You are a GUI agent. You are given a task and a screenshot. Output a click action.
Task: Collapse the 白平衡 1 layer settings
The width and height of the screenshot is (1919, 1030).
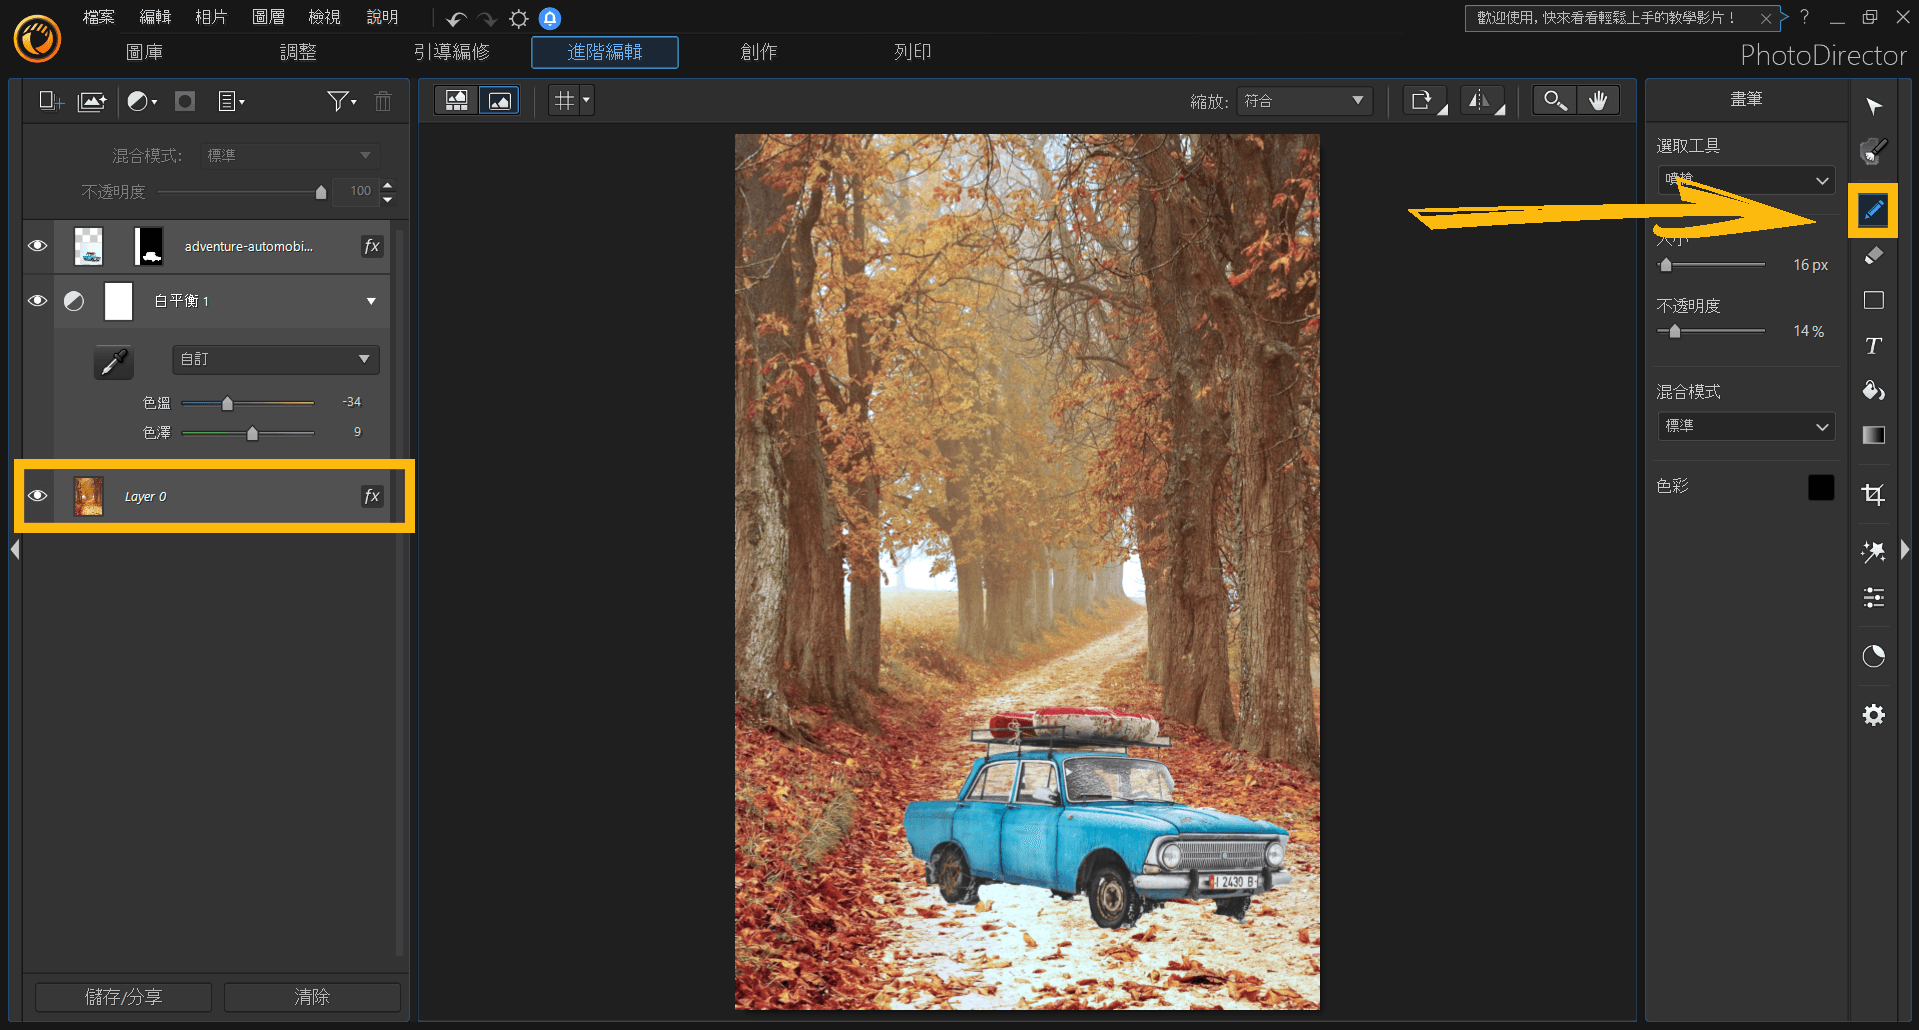(x=371, y=301)
